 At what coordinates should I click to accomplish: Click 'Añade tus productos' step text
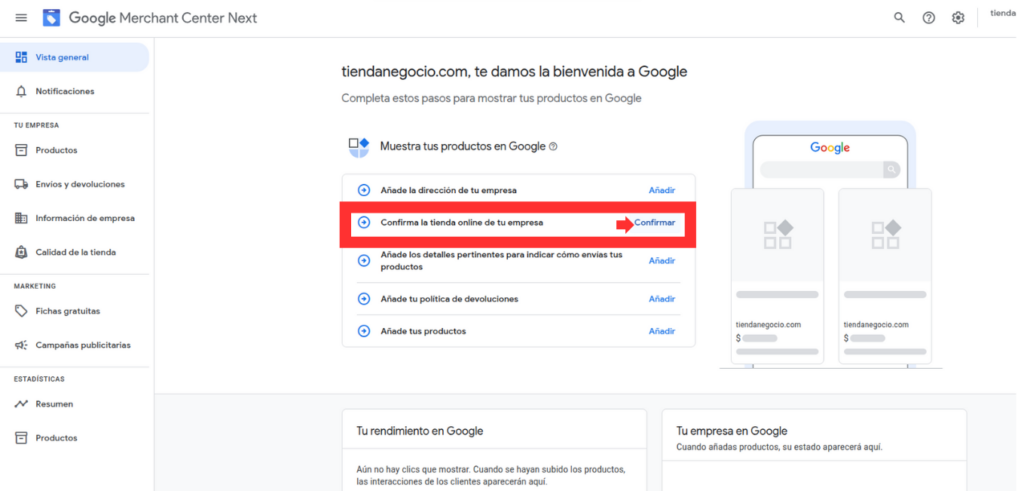[x=423, y=331]
